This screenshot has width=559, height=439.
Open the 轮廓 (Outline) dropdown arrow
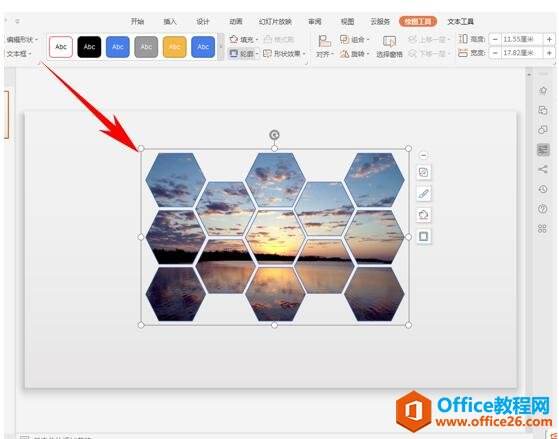point(257,54)
